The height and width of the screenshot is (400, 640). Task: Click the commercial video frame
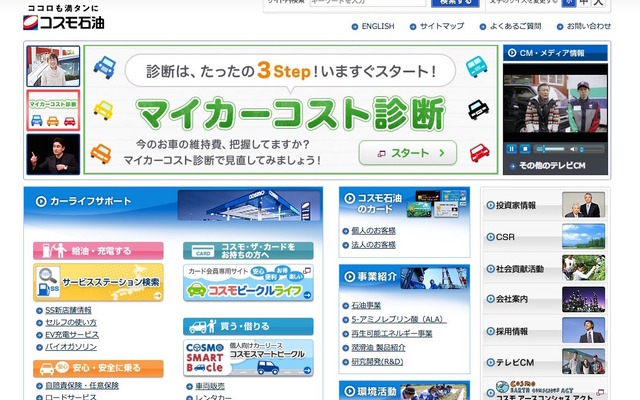555,104
